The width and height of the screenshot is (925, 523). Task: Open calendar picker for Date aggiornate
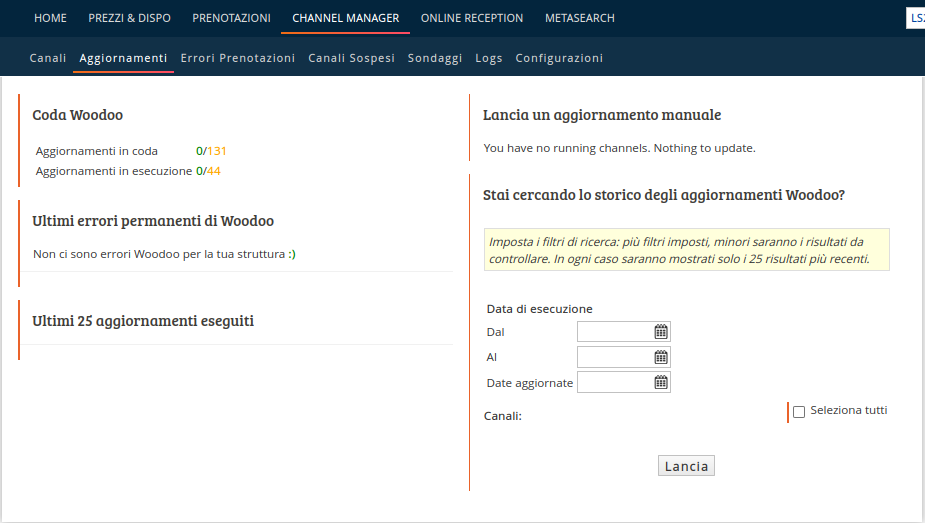(x=661, y=383)
